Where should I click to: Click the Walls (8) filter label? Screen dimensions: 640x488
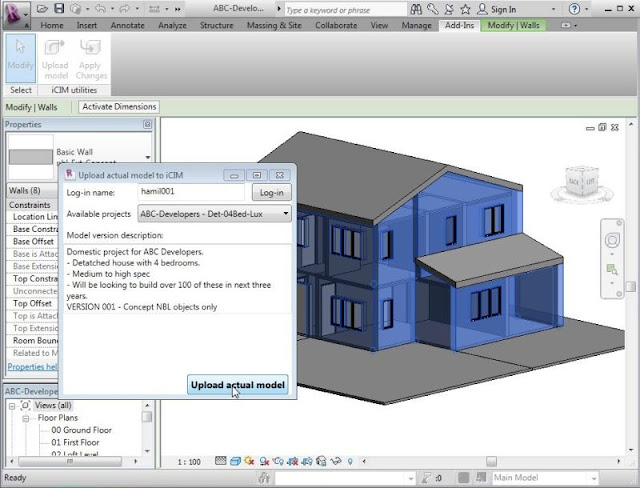(x=24, y=191)
